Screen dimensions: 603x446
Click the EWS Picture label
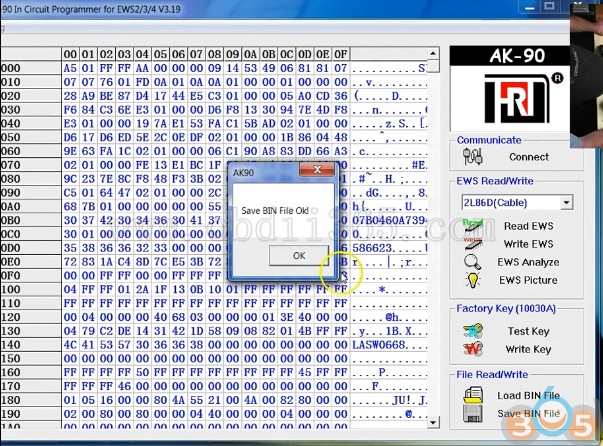point(528,280)
